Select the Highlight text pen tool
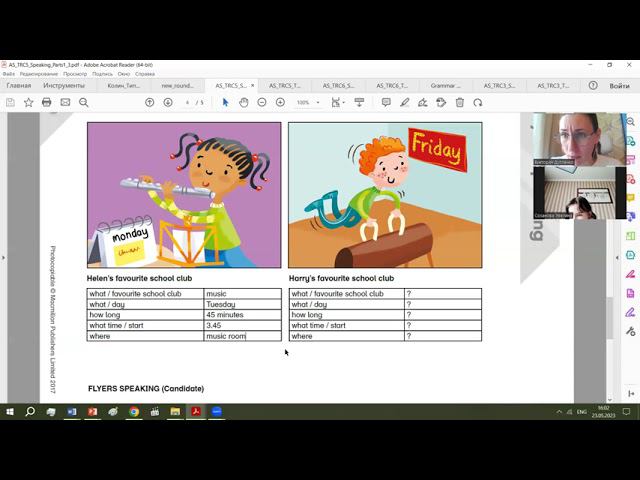Image resolution: width=640 pixels, height=480 pixels. coord(404,102)
